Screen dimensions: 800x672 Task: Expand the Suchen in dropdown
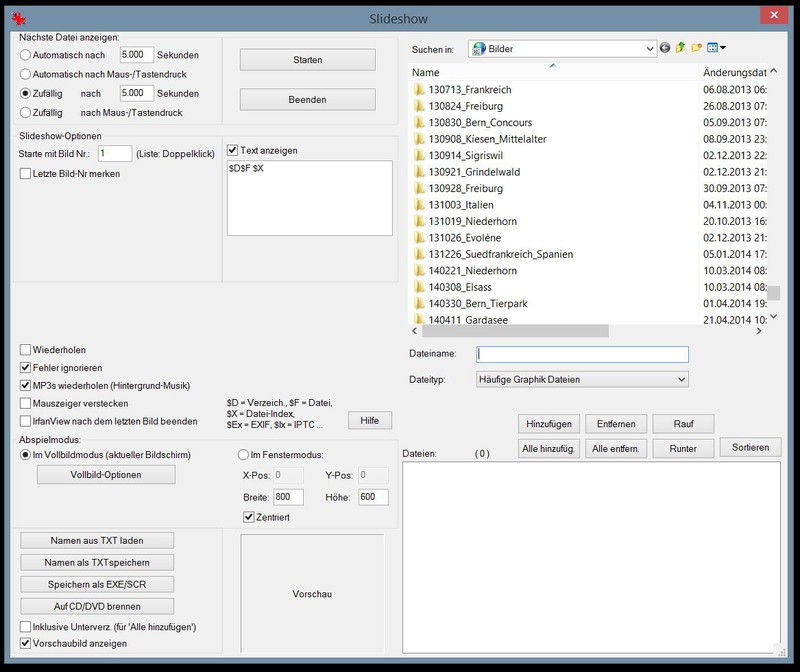648,48
